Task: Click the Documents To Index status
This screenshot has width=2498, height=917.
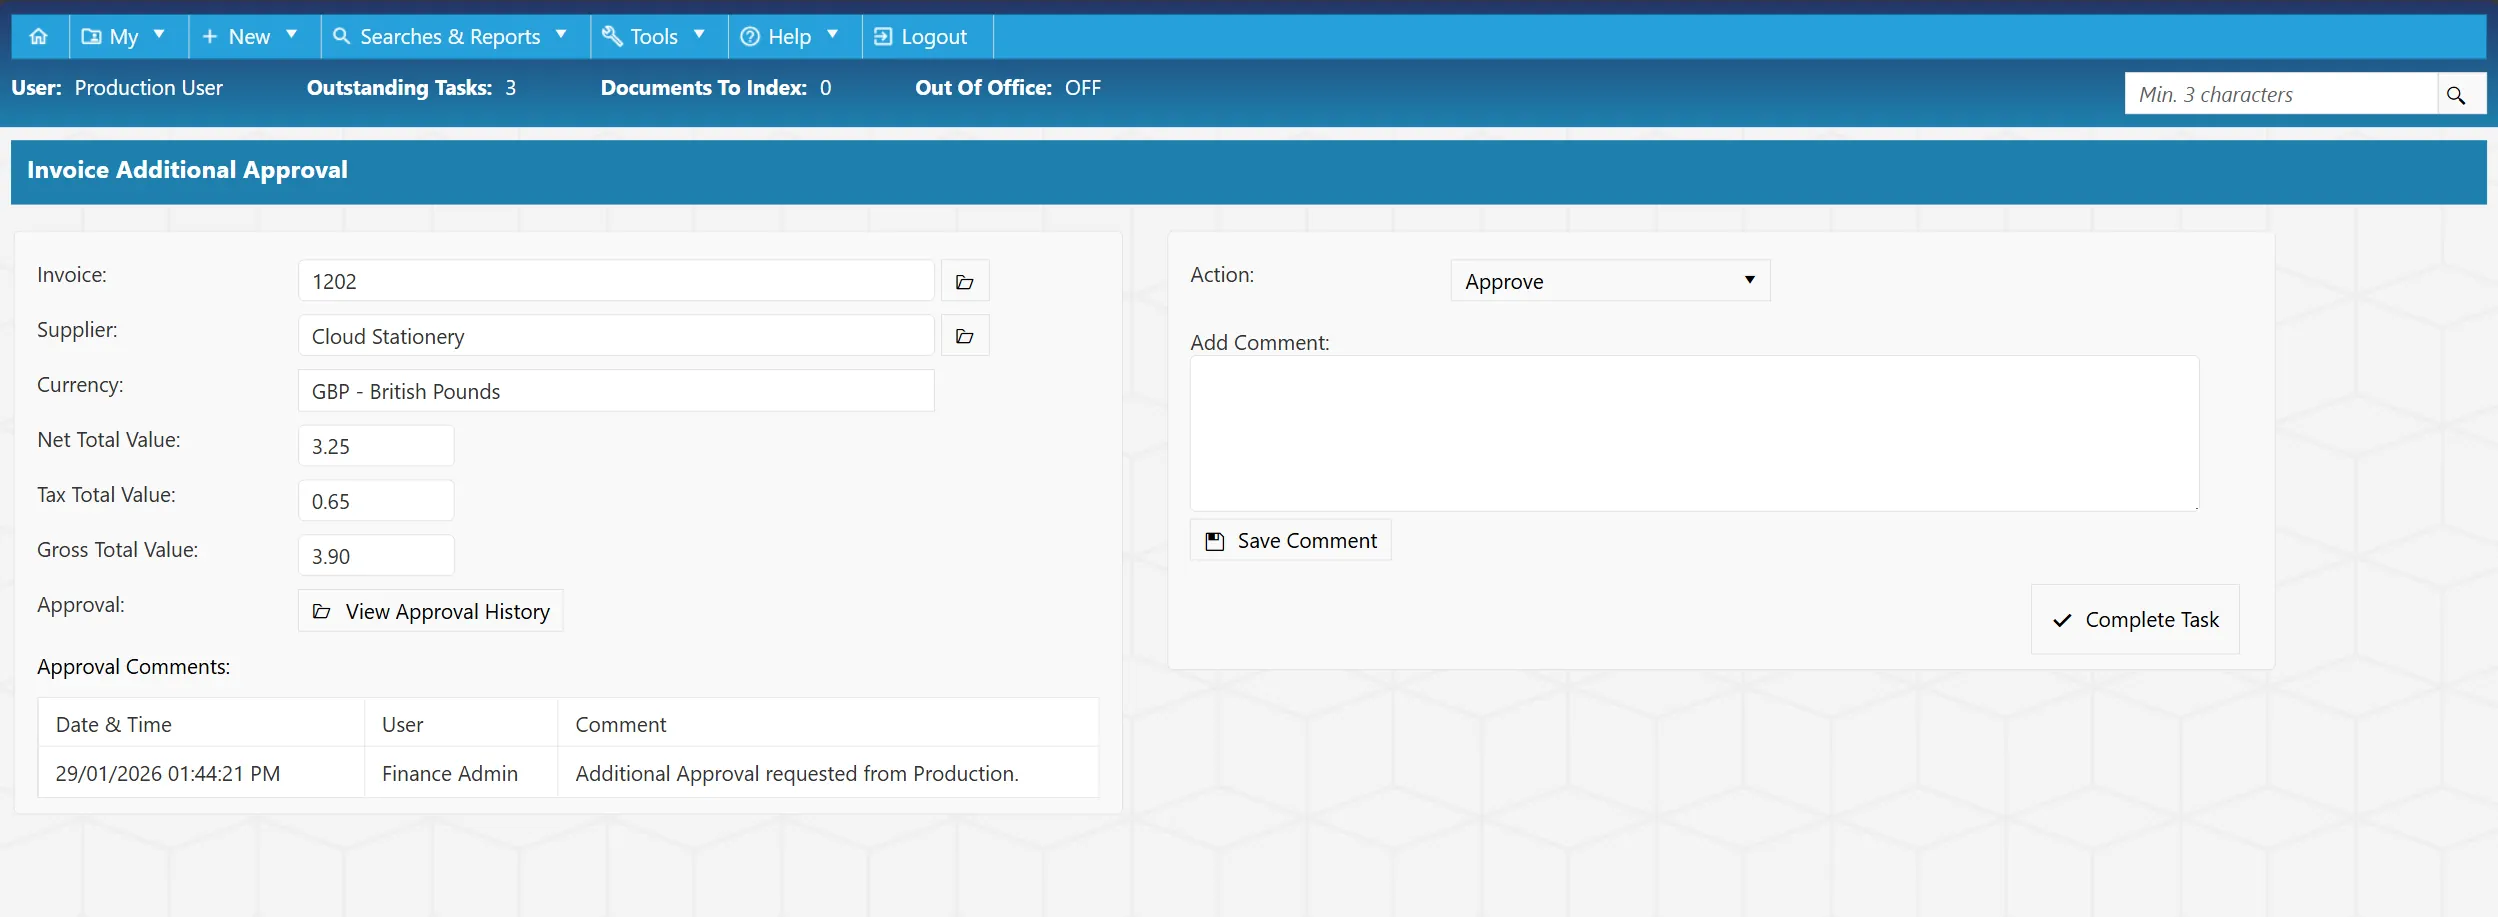Action: [x=716, y=88]
